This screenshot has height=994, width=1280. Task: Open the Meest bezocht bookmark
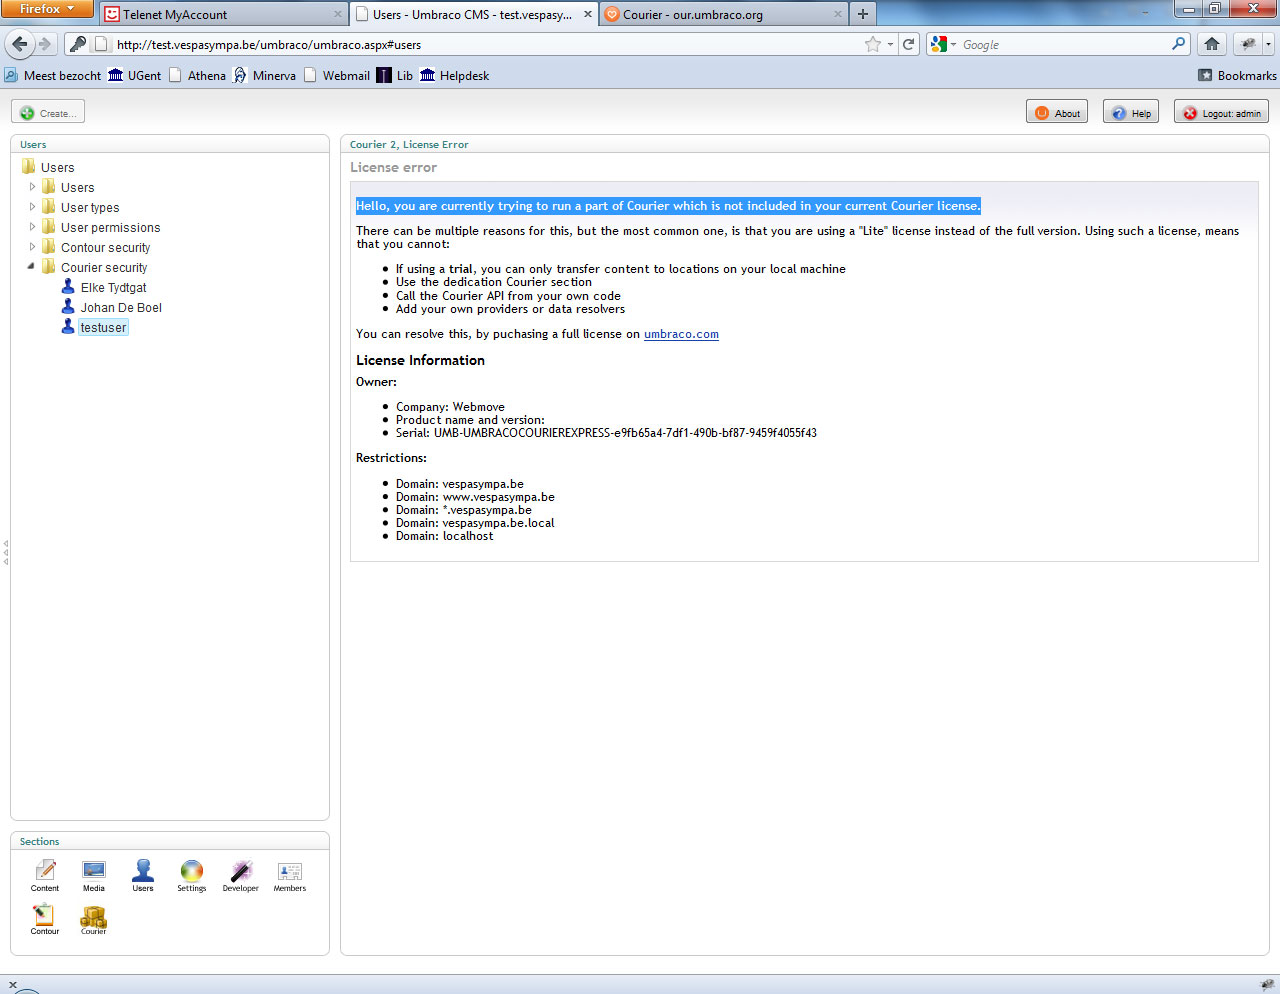53,75
